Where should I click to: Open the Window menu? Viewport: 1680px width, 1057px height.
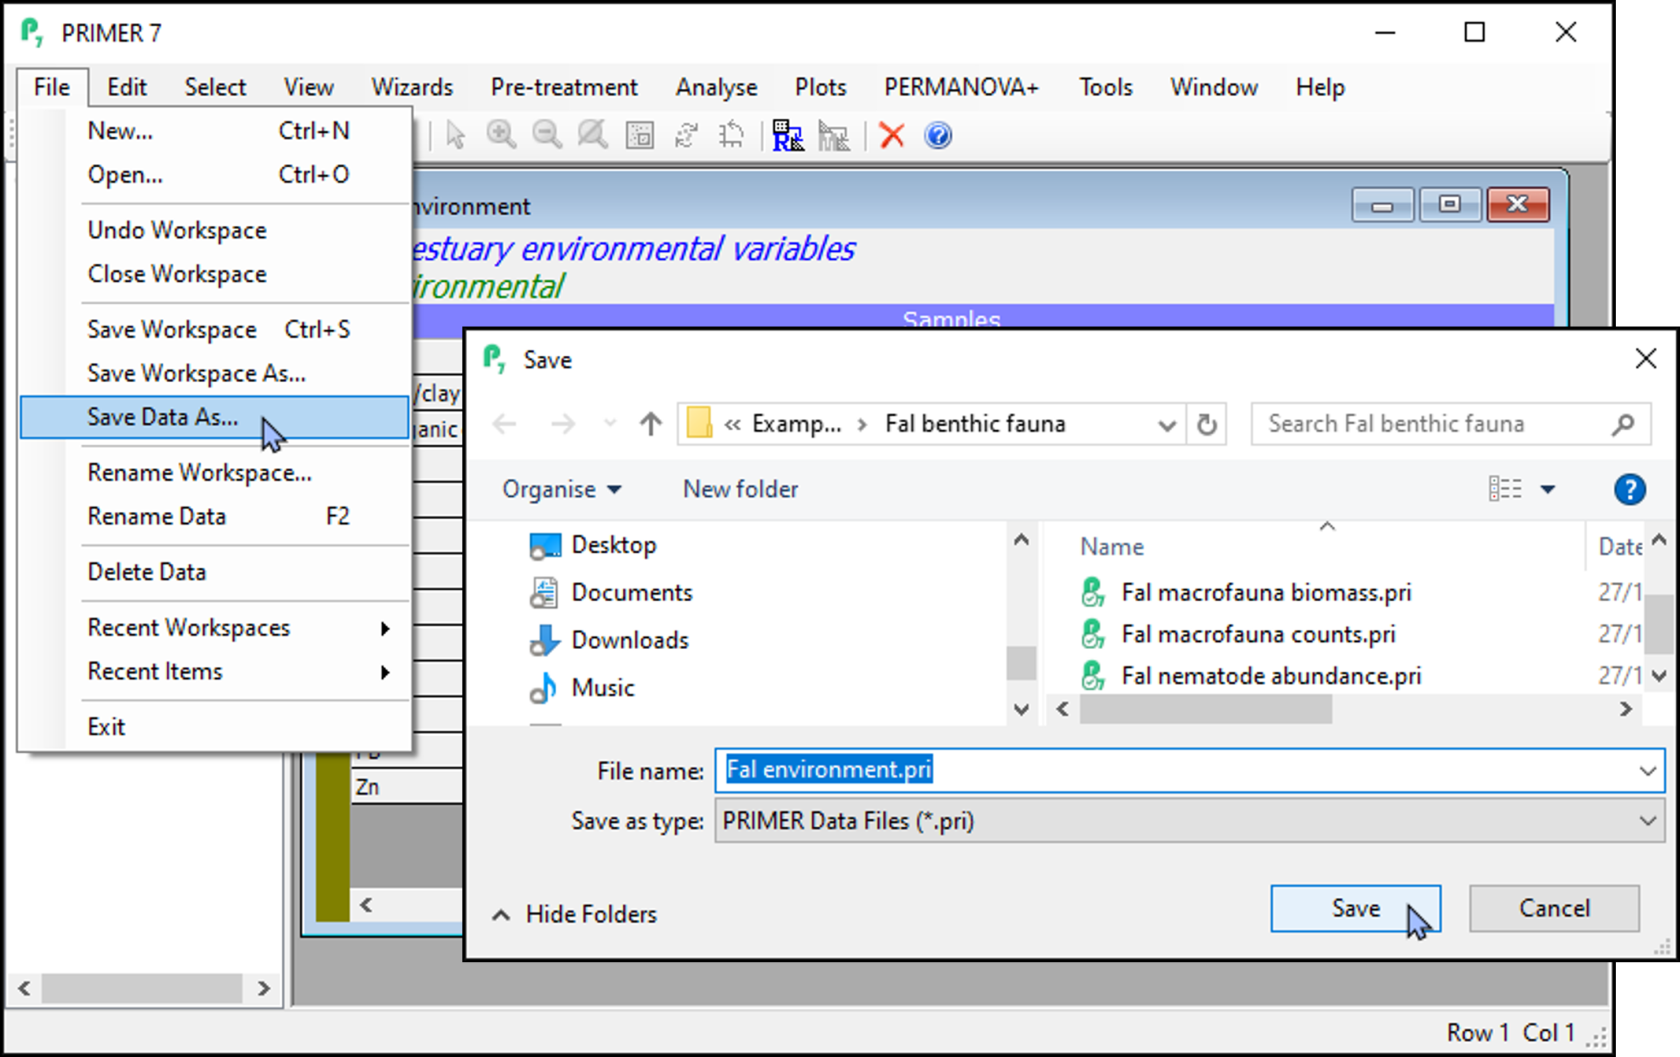tap(1214, 87)
